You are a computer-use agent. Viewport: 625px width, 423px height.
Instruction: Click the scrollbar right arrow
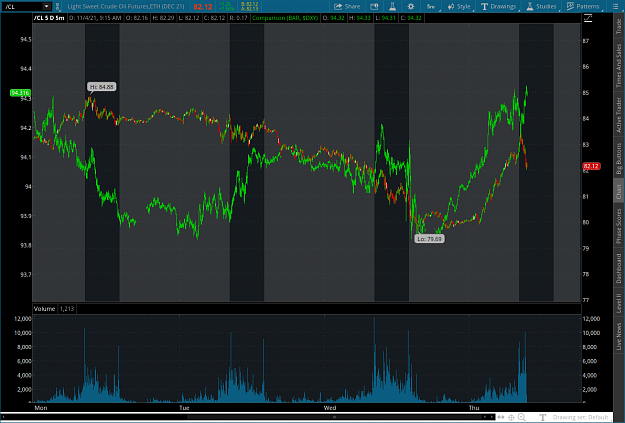(492, 417)
